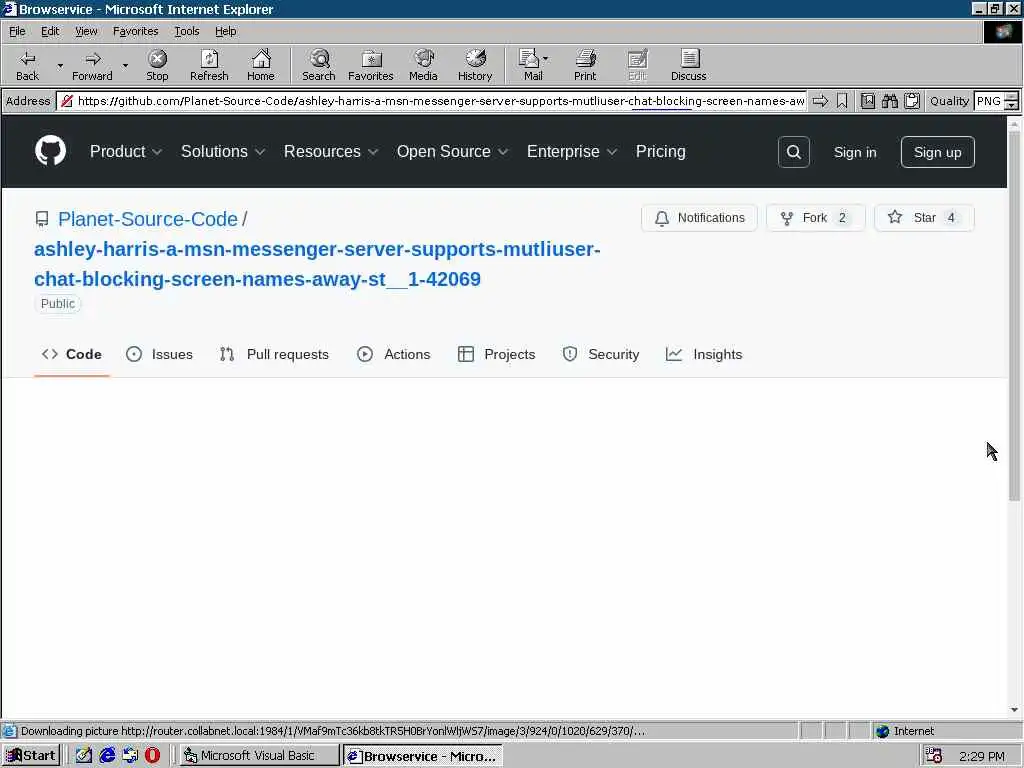The width and height of the screenshot is (1024, 768).
Task: Expand the Solutions navigation dropdown
Action: pos(223,152)
